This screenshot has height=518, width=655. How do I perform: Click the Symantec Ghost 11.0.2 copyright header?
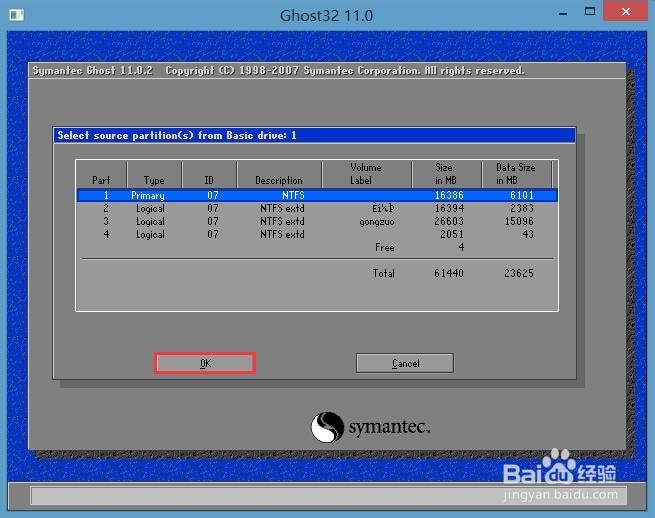(278, 70)
